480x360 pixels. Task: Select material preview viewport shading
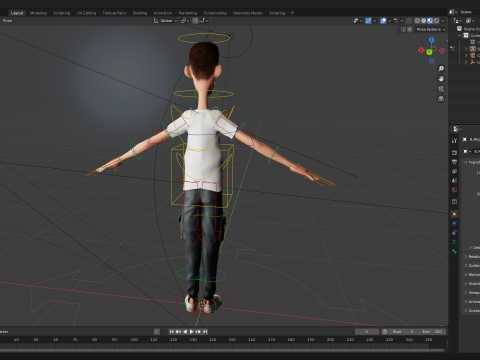430,21
